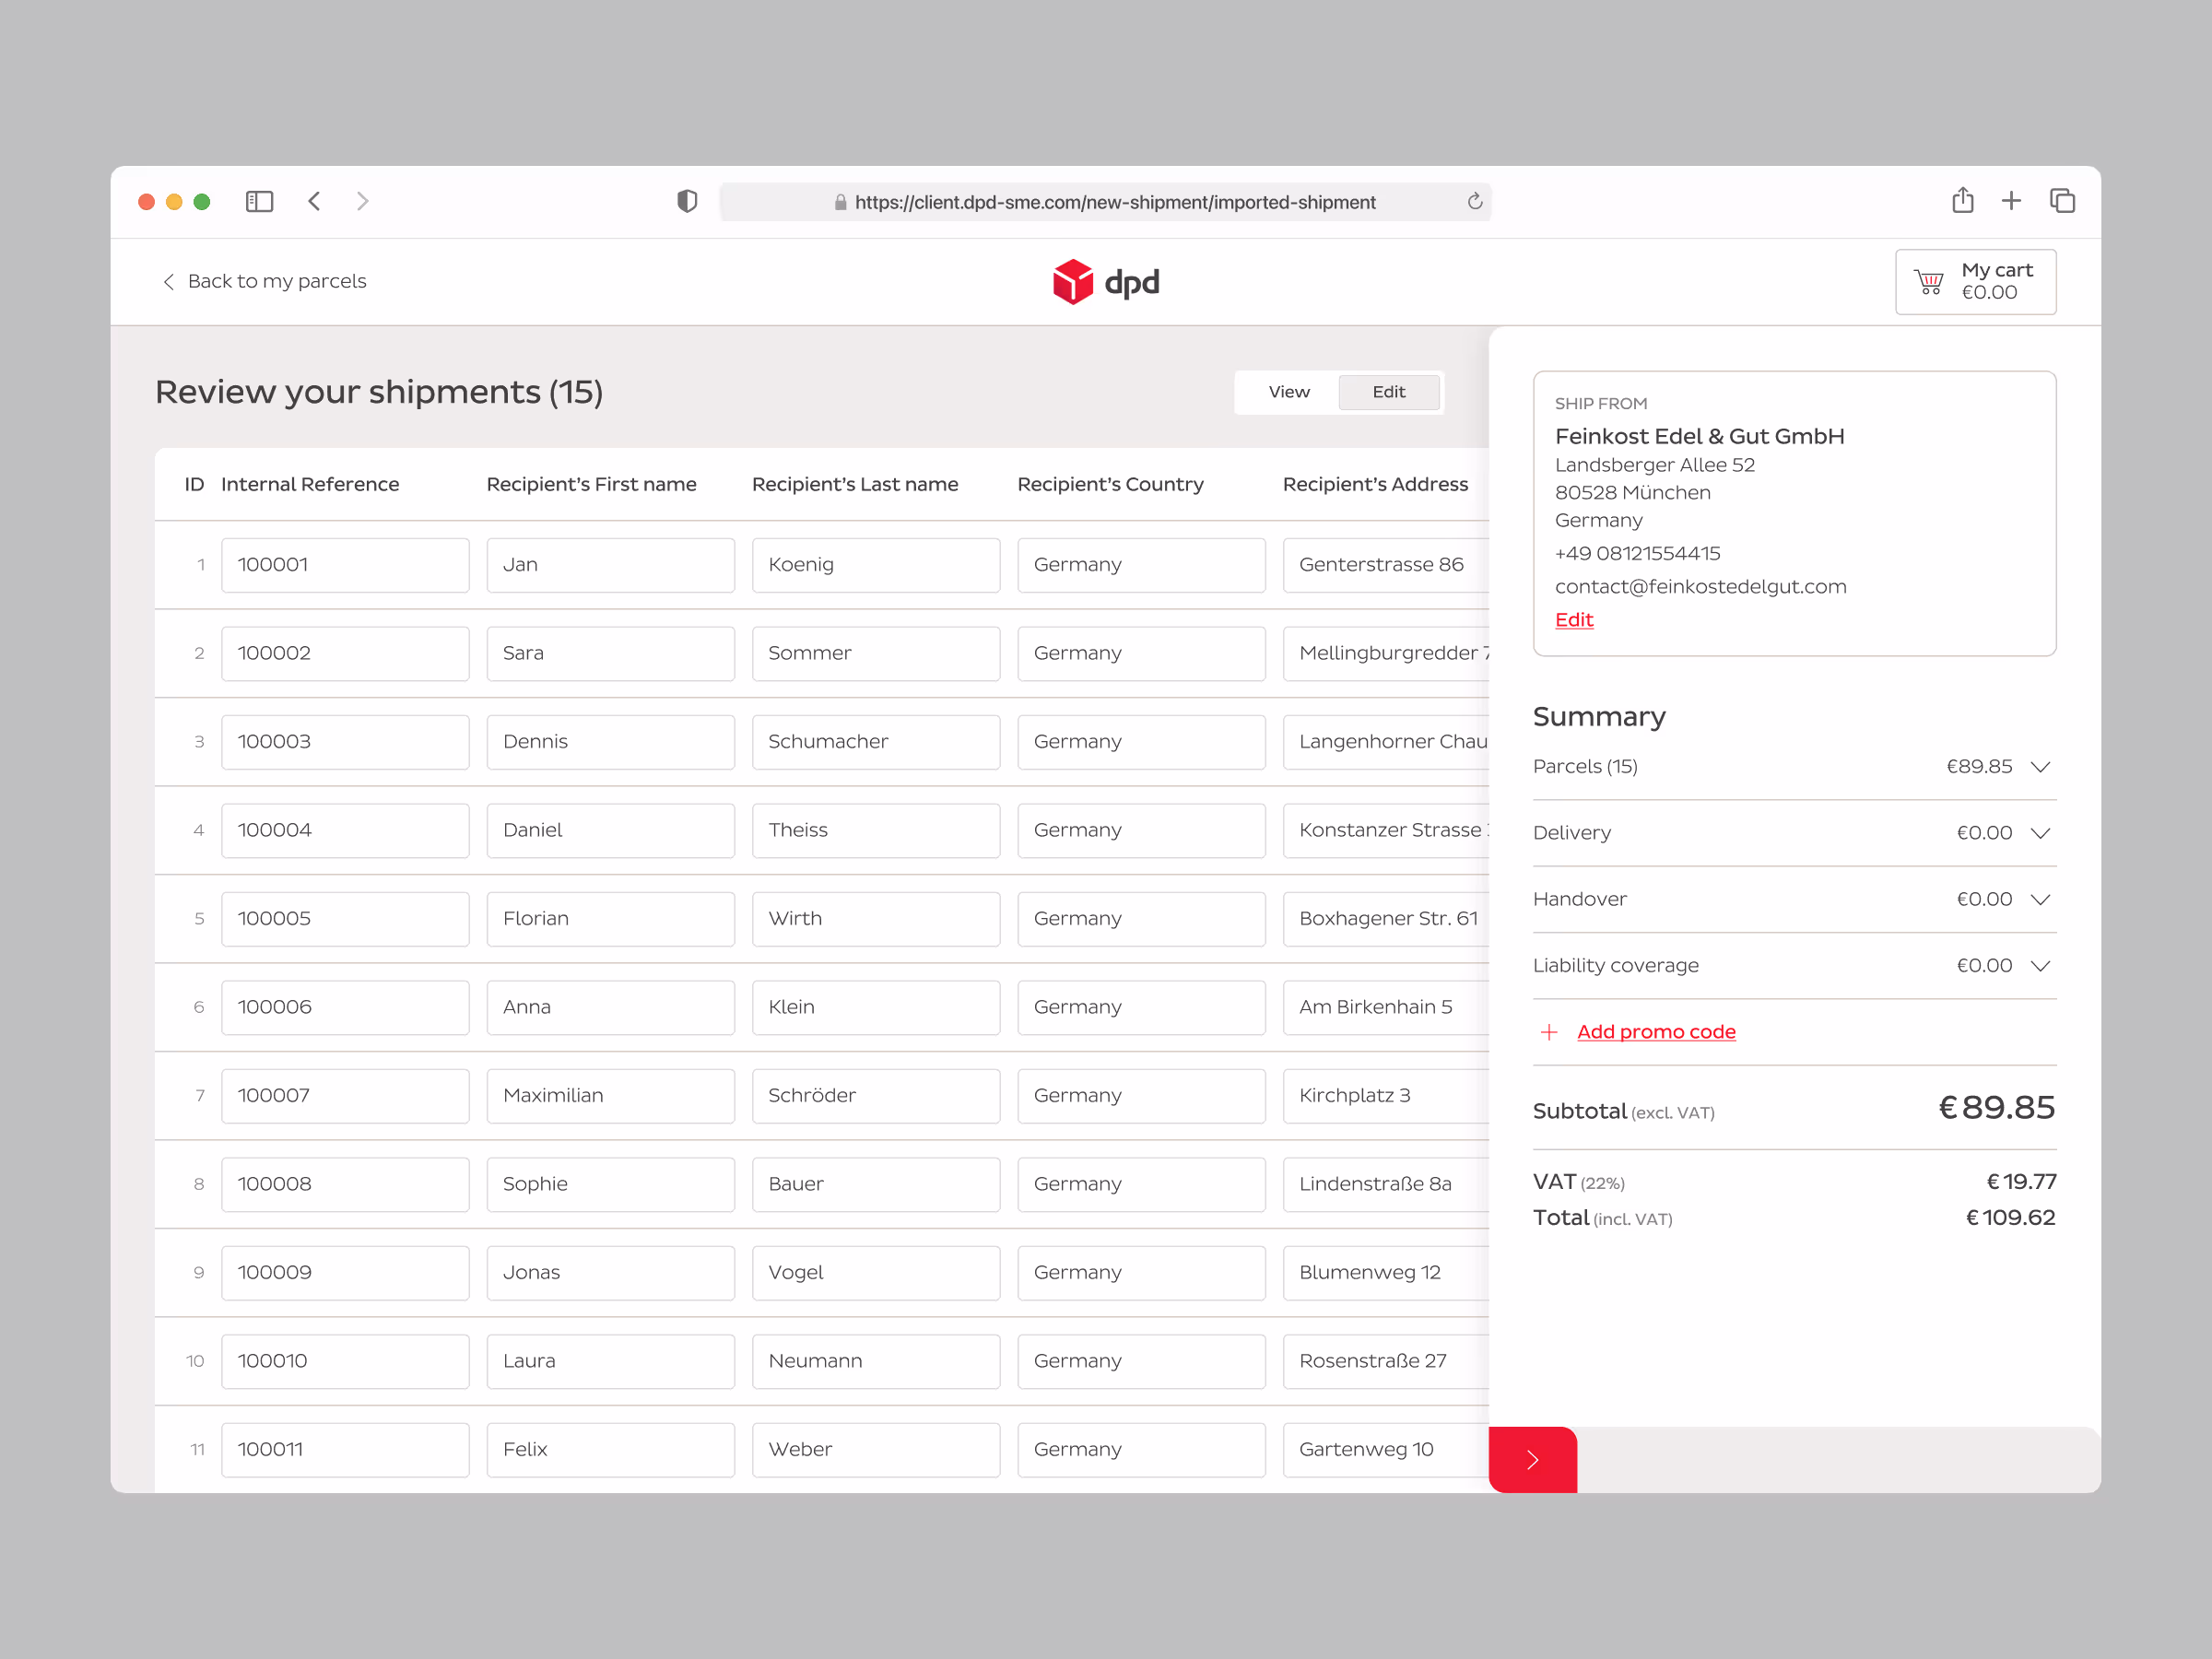Click the DPD logo
Image resolution: width=2212 pixels, height=1659 pixels.
coord(1105,282)
